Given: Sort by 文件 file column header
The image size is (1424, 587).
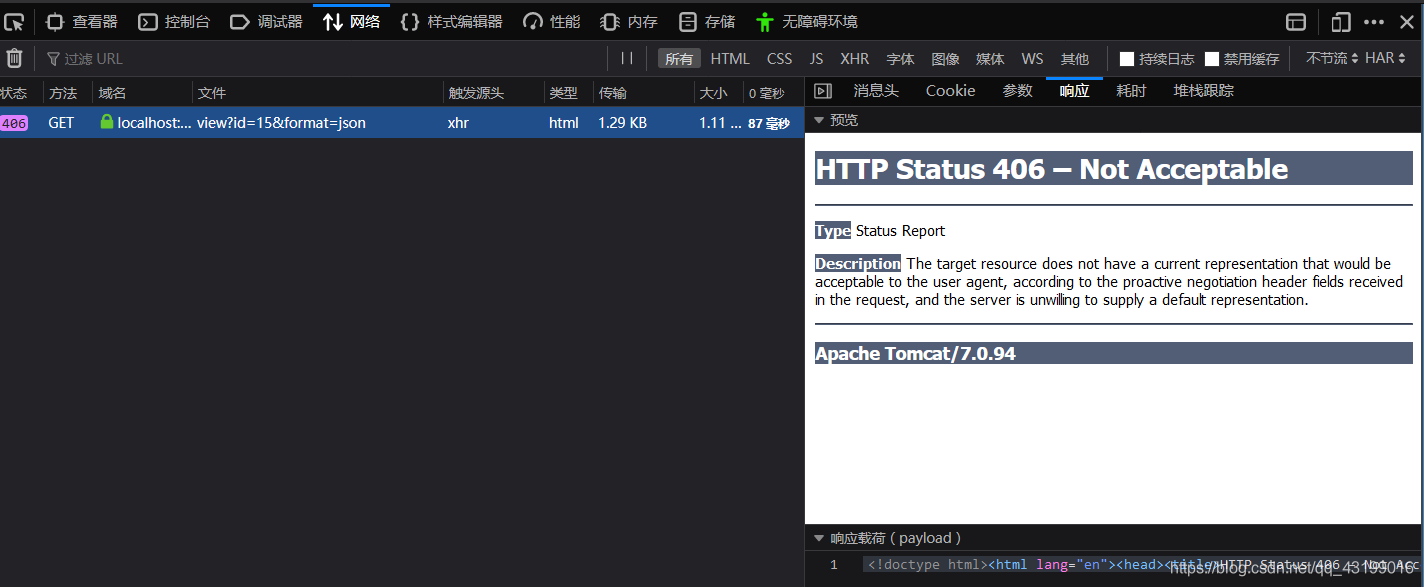Looking at the screenshot, I should (318, 93).
